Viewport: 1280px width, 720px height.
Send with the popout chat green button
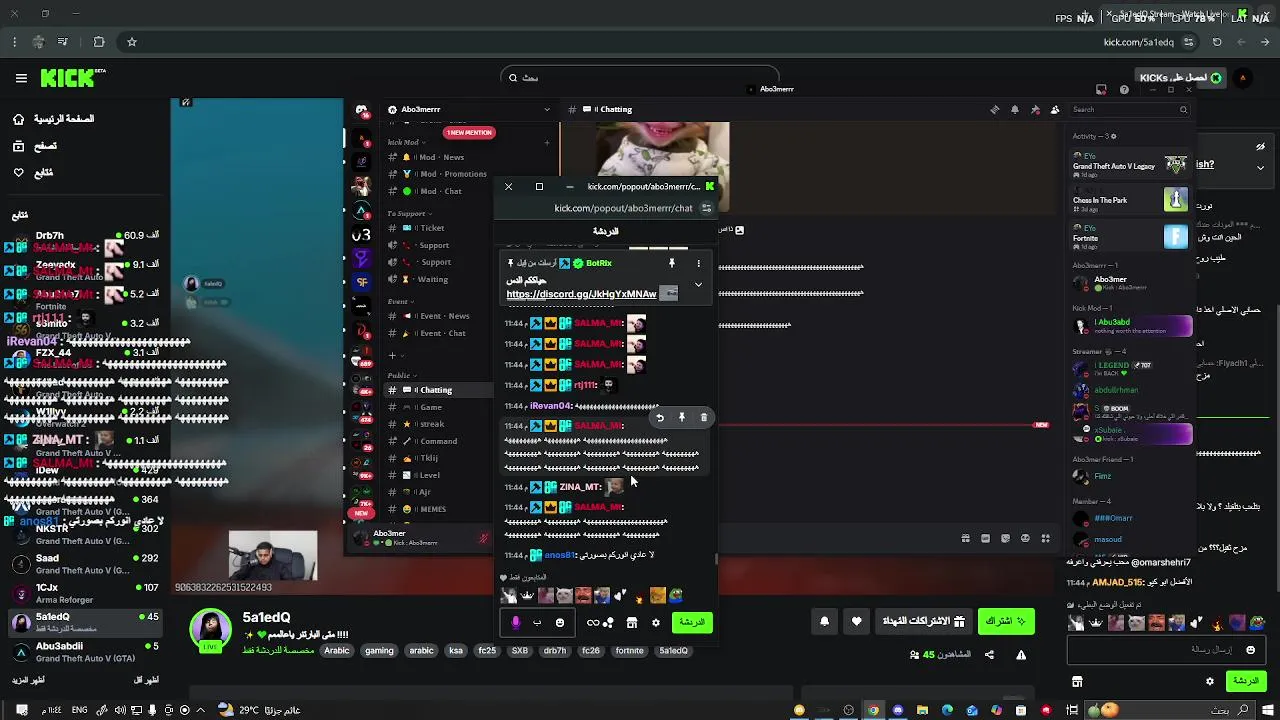tap(692, 622)
